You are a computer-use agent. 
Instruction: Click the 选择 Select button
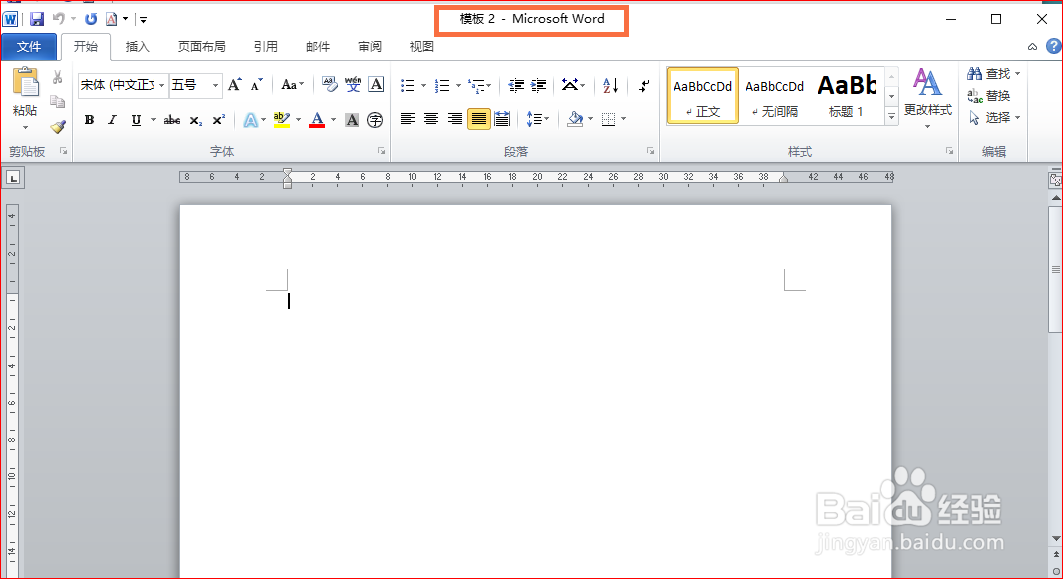coord(994,118)
